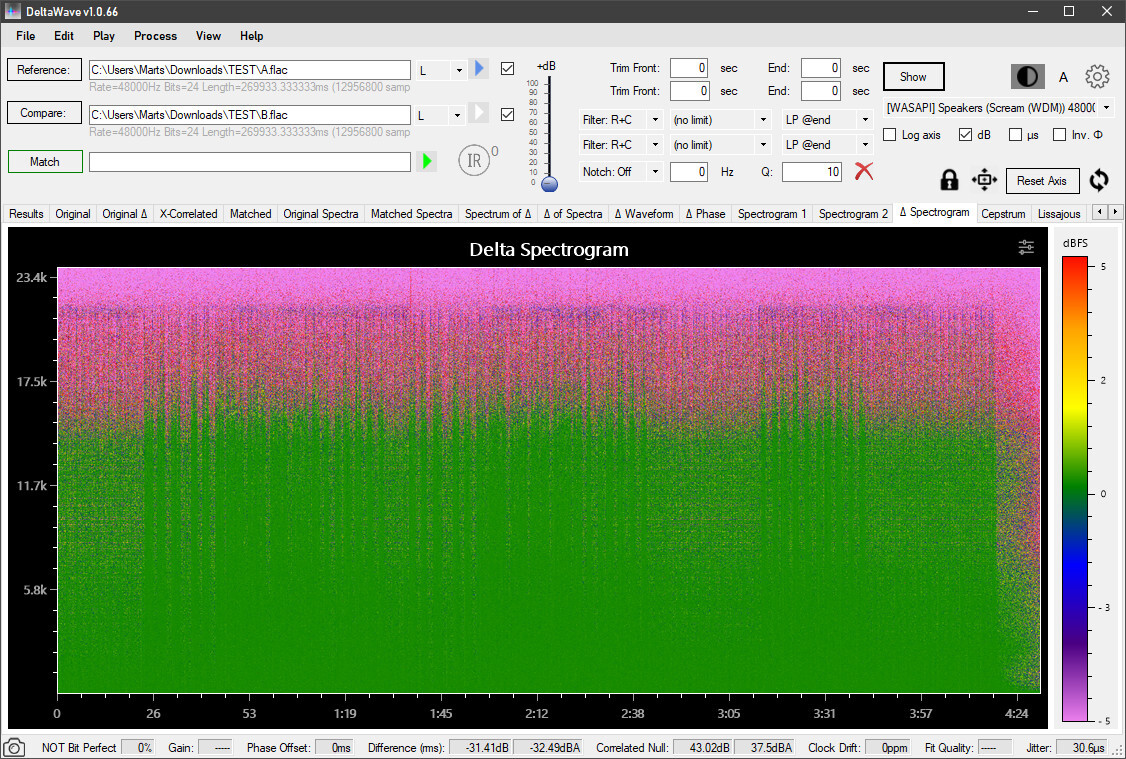
Task: Open the spectrogram chart settings sliders icon
Action: (x=1026, y=248)
